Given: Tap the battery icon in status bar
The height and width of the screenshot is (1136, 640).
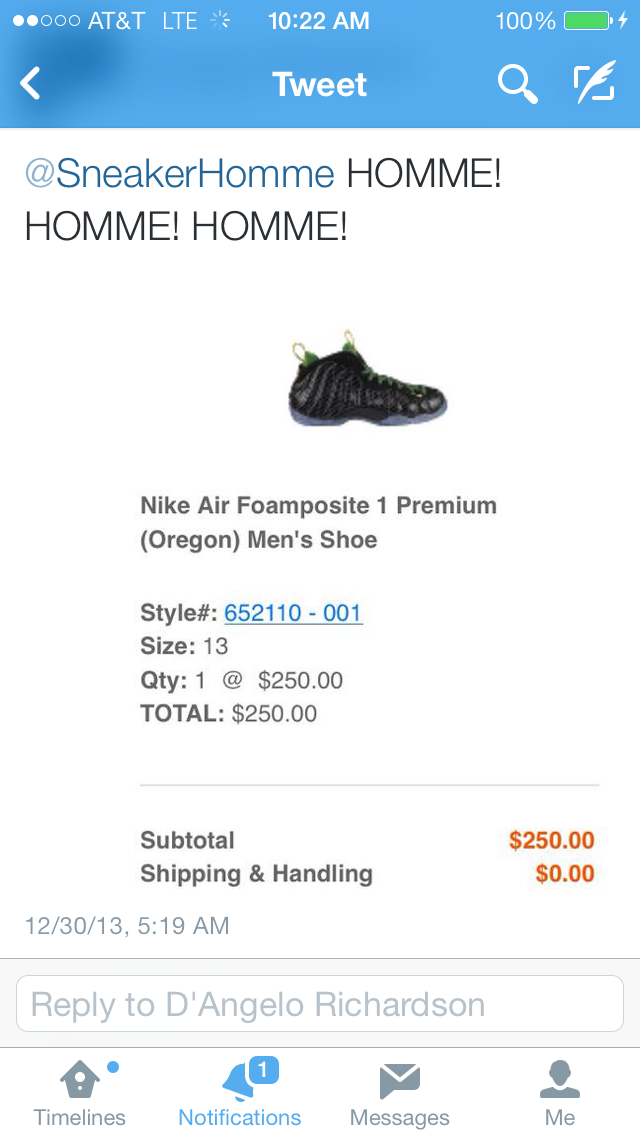Looking at the screenshot, I should [589, 21].
